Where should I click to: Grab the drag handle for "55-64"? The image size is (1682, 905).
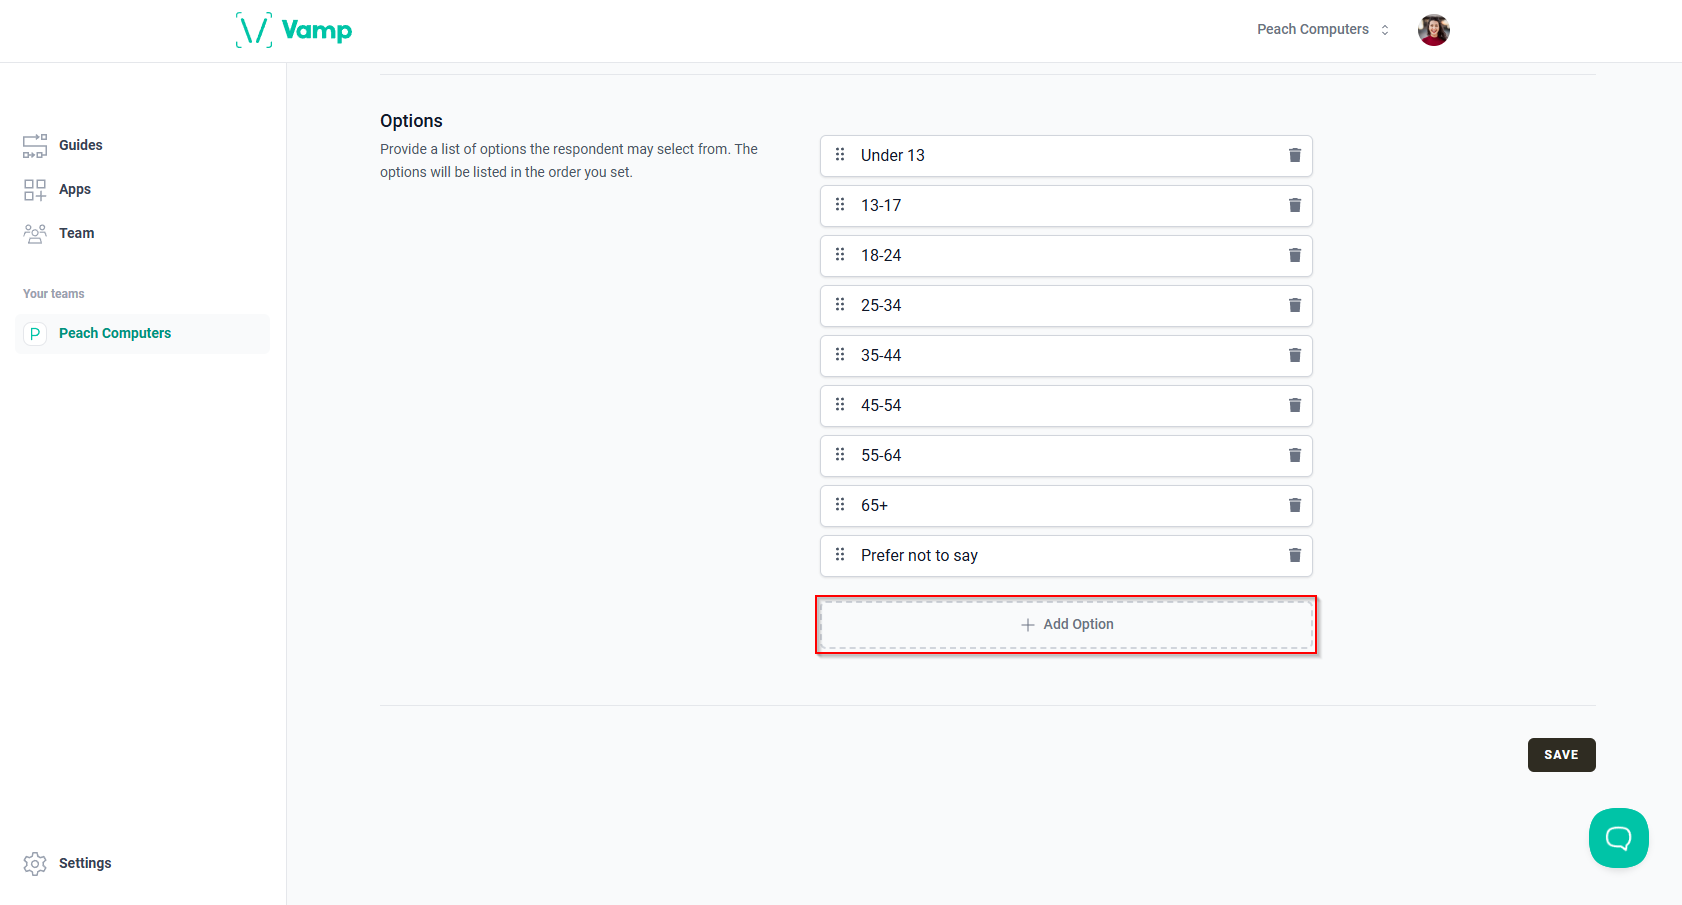pyautogui.click(x=840, y=455)
